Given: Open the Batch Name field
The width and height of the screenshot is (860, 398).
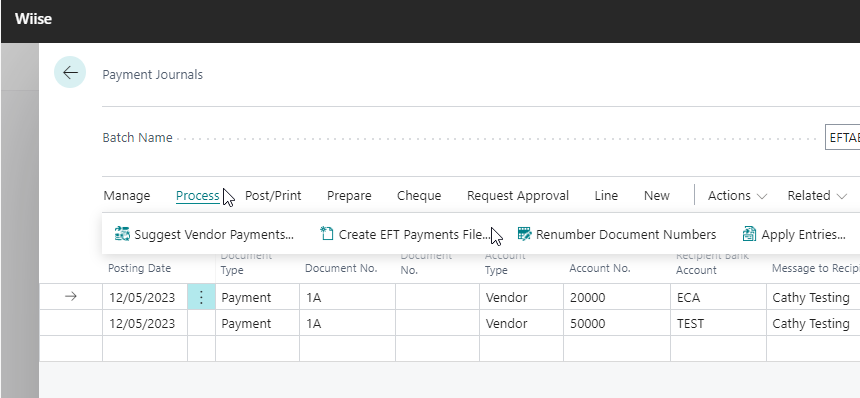Looking at the screenshot, I should [843, 137].
